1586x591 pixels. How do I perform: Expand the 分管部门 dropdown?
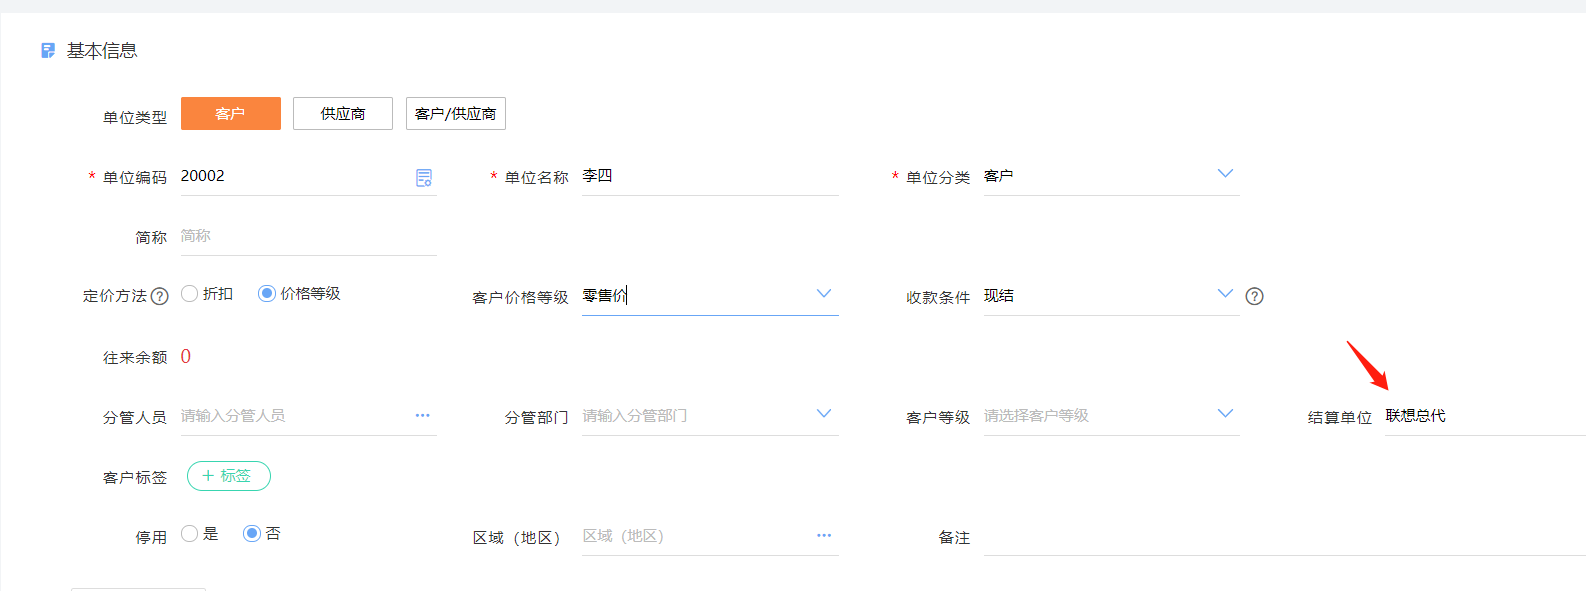824,414
